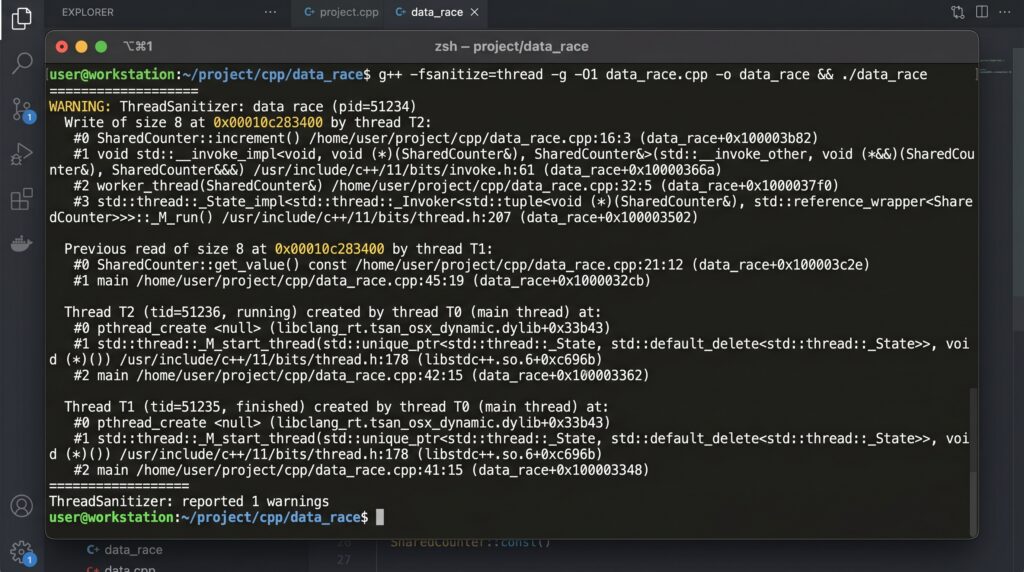The height and width of the screenshot is (572, 1024).
Task: Click the top prompt user@workstation text
Action: click(x=112, y=74)
